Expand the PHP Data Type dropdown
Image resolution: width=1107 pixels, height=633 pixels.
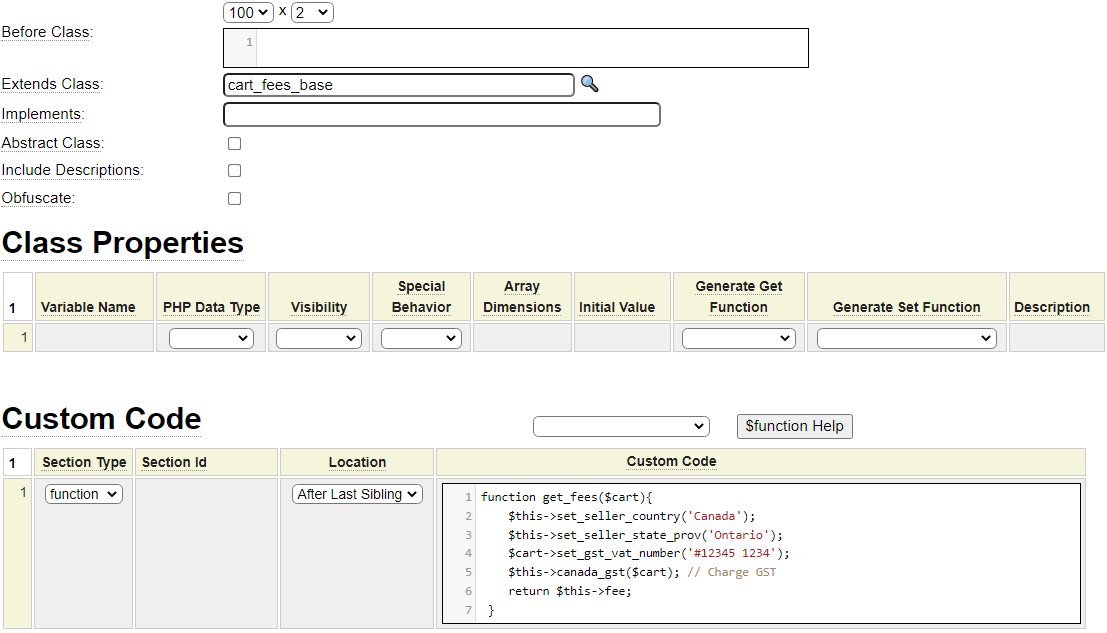pos(211,339)
